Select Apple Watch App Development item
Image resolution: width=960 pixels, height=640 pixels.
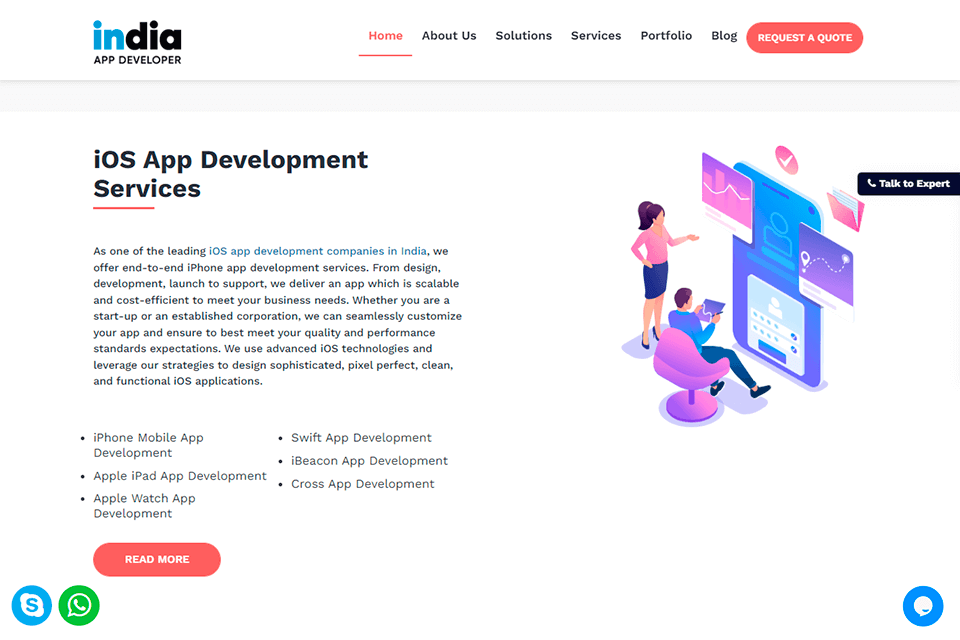pyautogui.click(x=144, y=506)
